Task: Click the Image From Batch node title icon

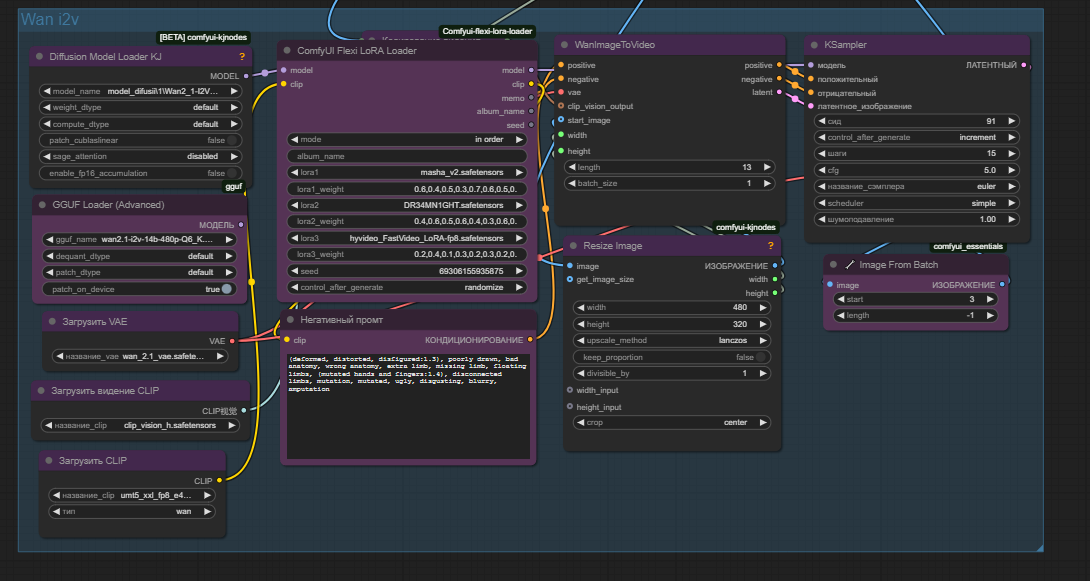Action: [x=849, y=265]
